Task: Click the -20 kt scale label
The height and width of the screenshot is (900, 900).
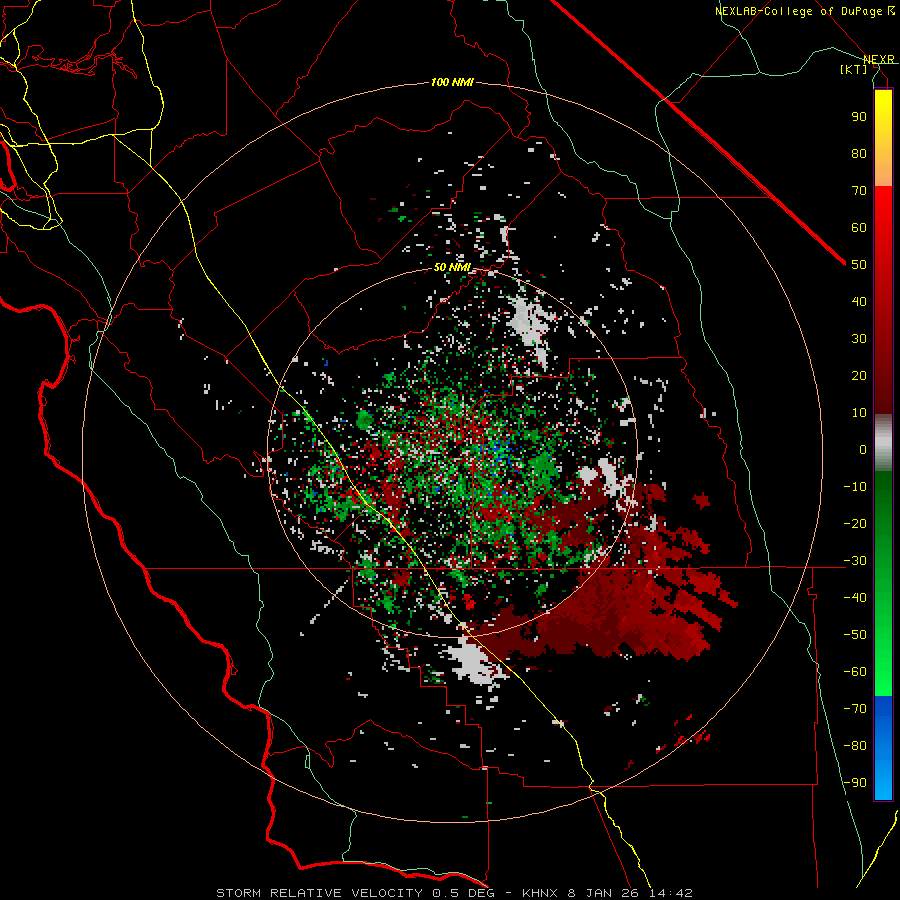Action: pyautogui.click(x=855, y=523)
